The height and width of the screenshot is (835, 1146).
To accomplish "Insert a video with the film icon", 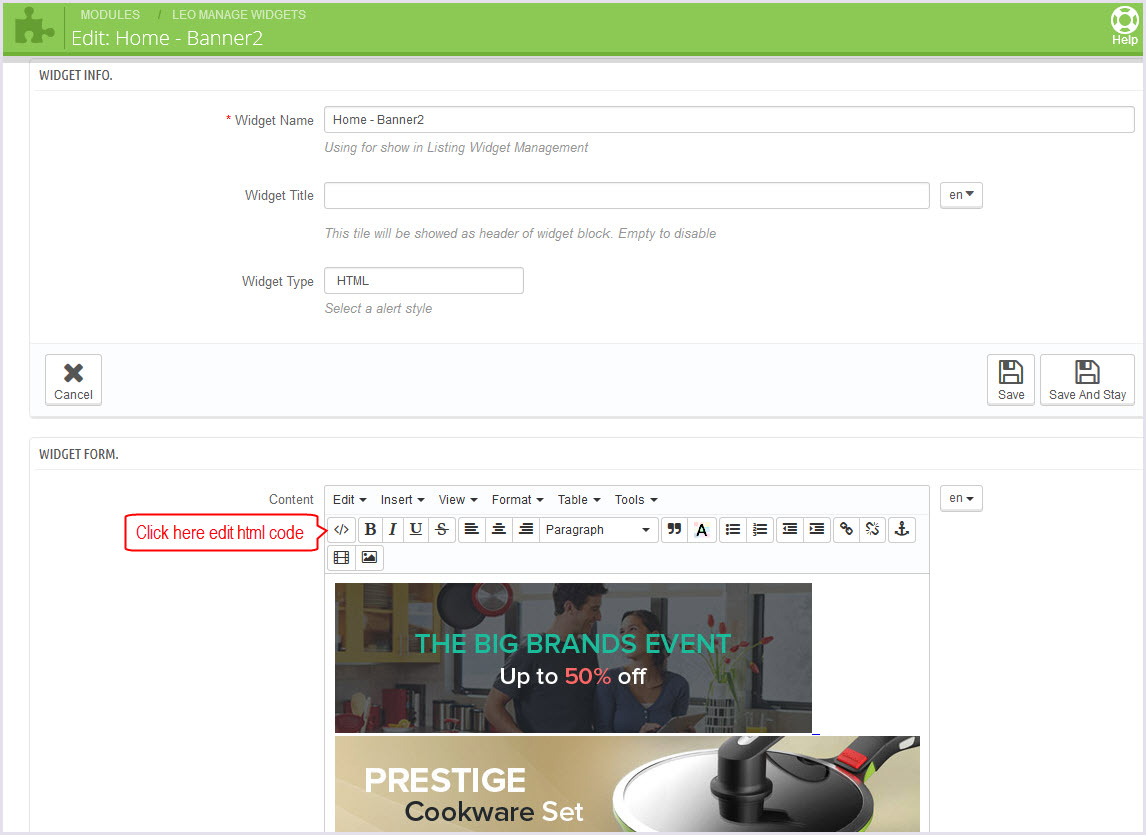I will click(341, 558).
